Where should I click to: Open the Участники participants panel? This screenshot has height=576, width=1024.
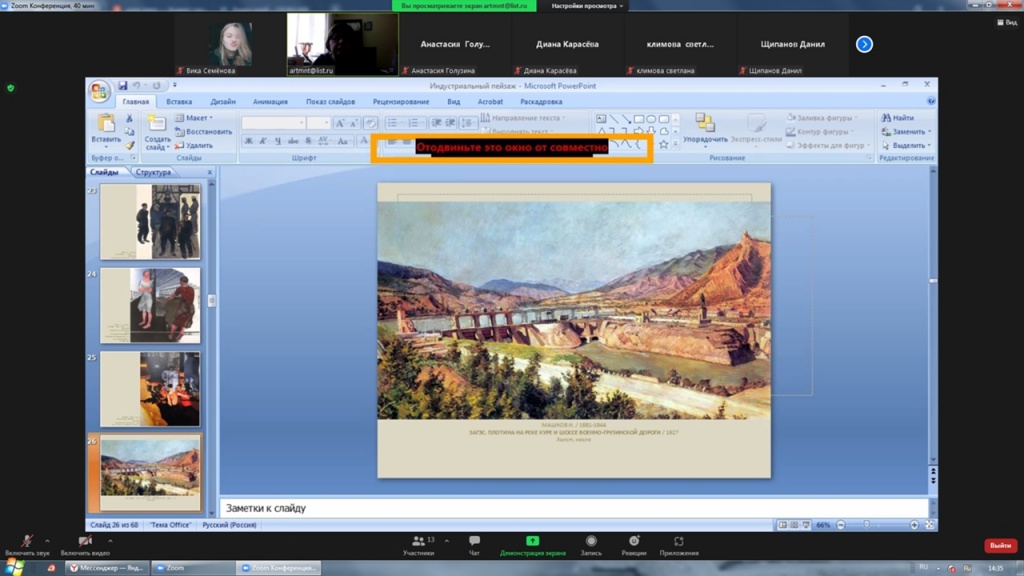click(x=418, y=541)
